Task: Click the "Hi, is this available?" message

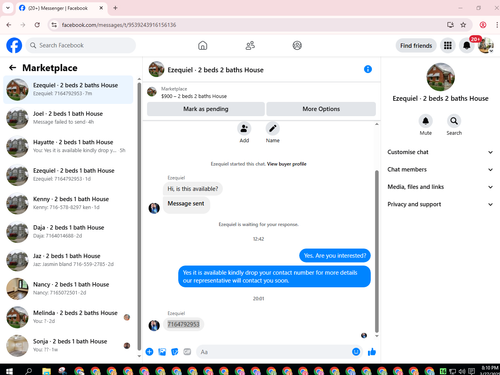Action: tap(193, 189)
